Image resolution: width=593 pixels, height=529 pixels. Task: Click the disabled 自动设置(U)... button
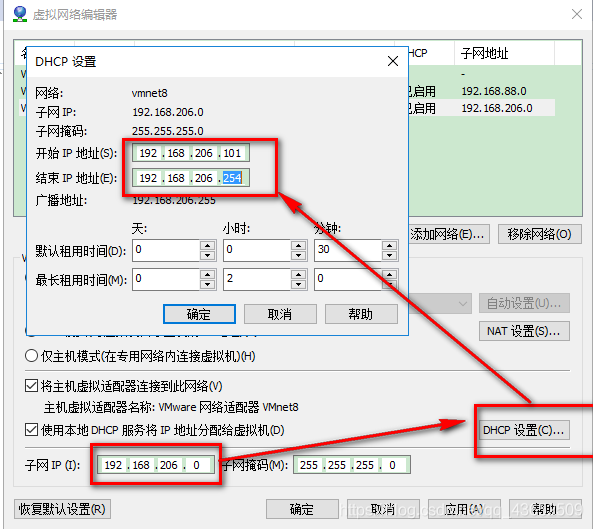point(524,303)
